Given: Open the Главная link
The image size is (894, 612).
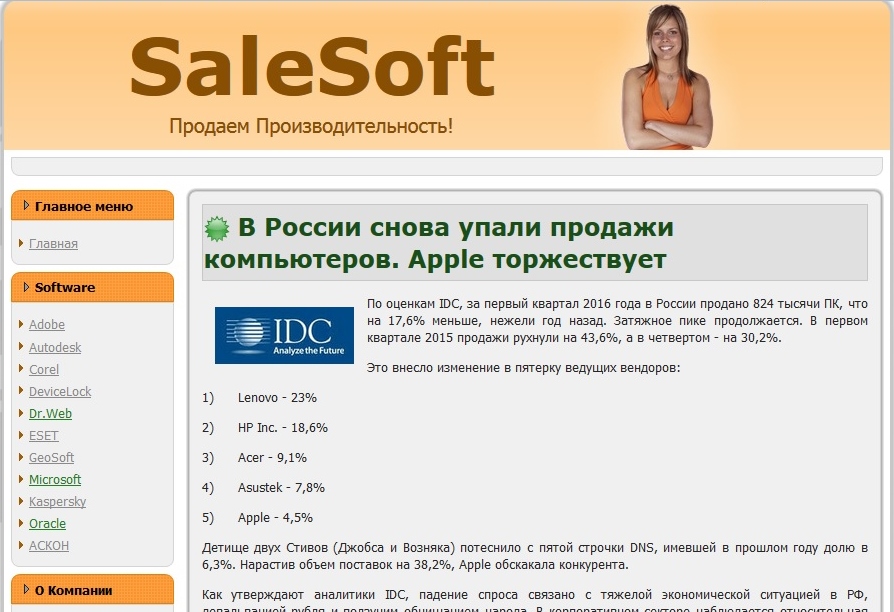Looking at the screenshot, I should (53, 244).
